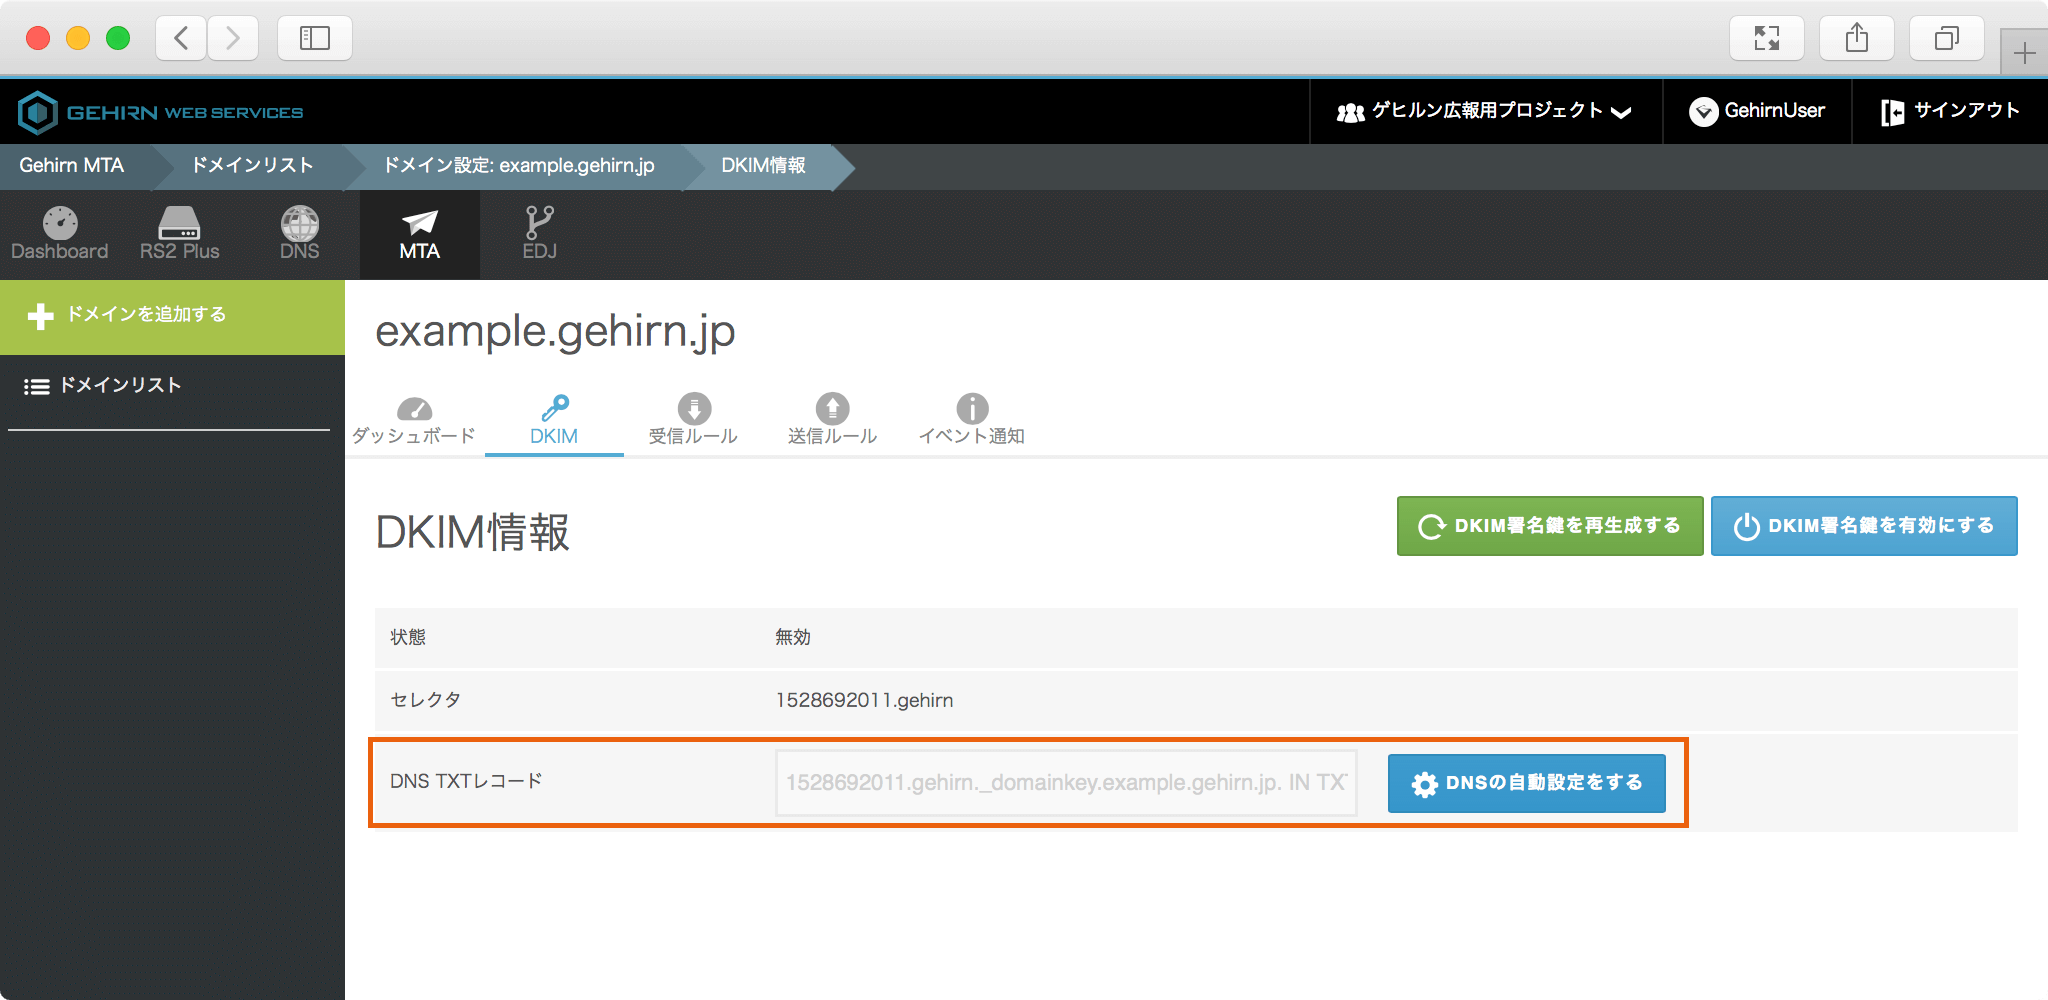Open the GehirnUser account menu
This screenshot has height=1000, width=2048.
(1757, 111)
